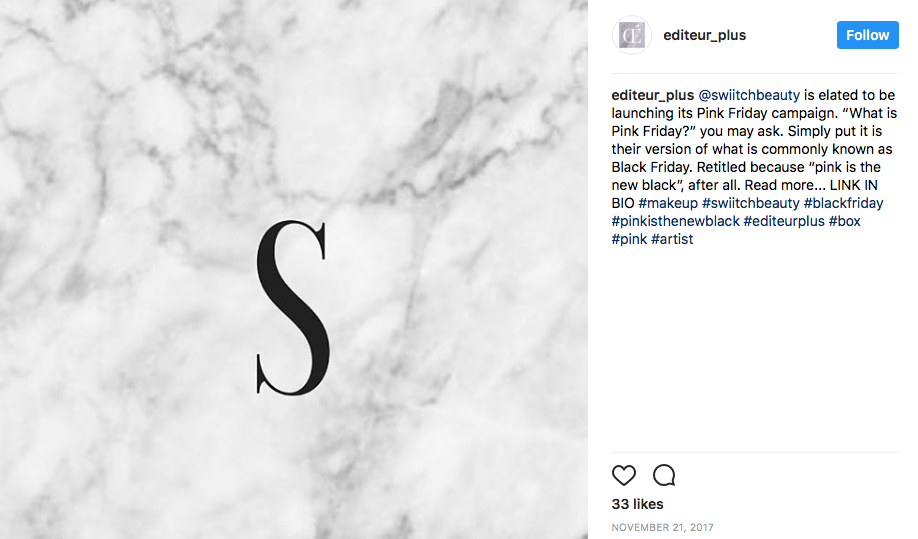918x539 pixels.
Task: Open the #blackfriday hashtag
Action: (843, 203)
